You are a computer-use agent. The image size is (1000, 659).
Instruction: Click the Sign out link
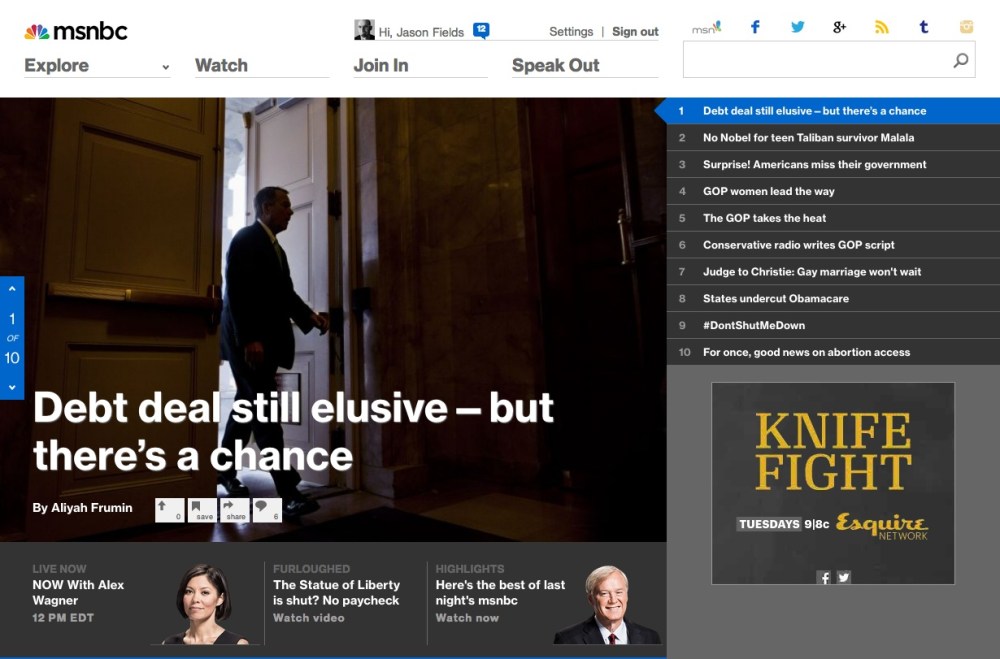coord(635,32)
